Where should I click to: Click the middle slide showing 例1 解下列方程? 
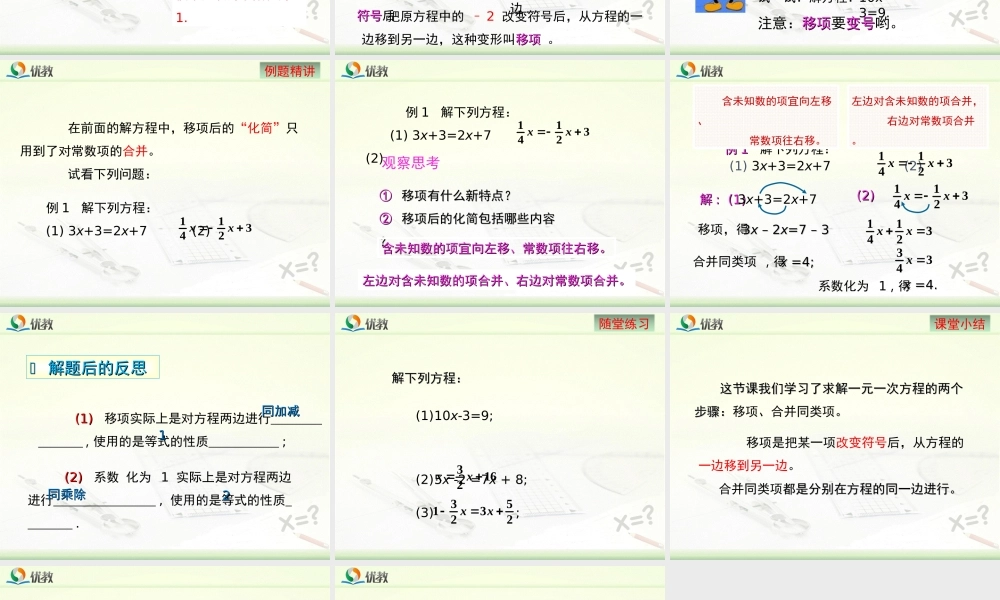pos(500,180)
